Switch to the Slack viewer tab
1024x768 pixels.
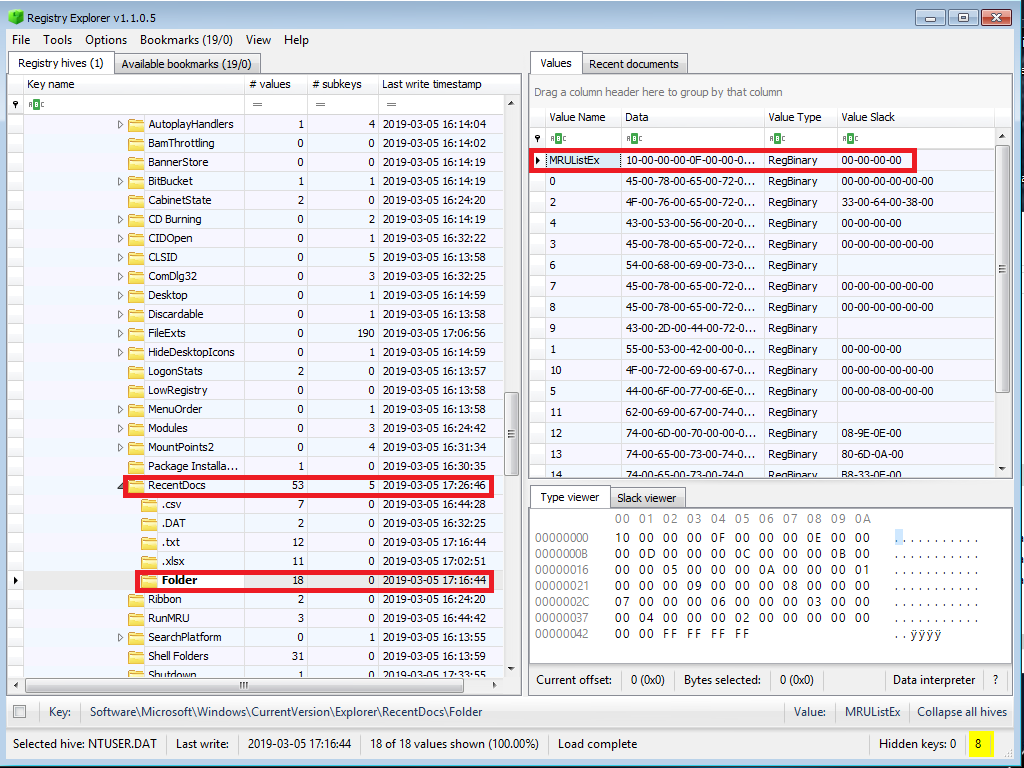(646, 498)
